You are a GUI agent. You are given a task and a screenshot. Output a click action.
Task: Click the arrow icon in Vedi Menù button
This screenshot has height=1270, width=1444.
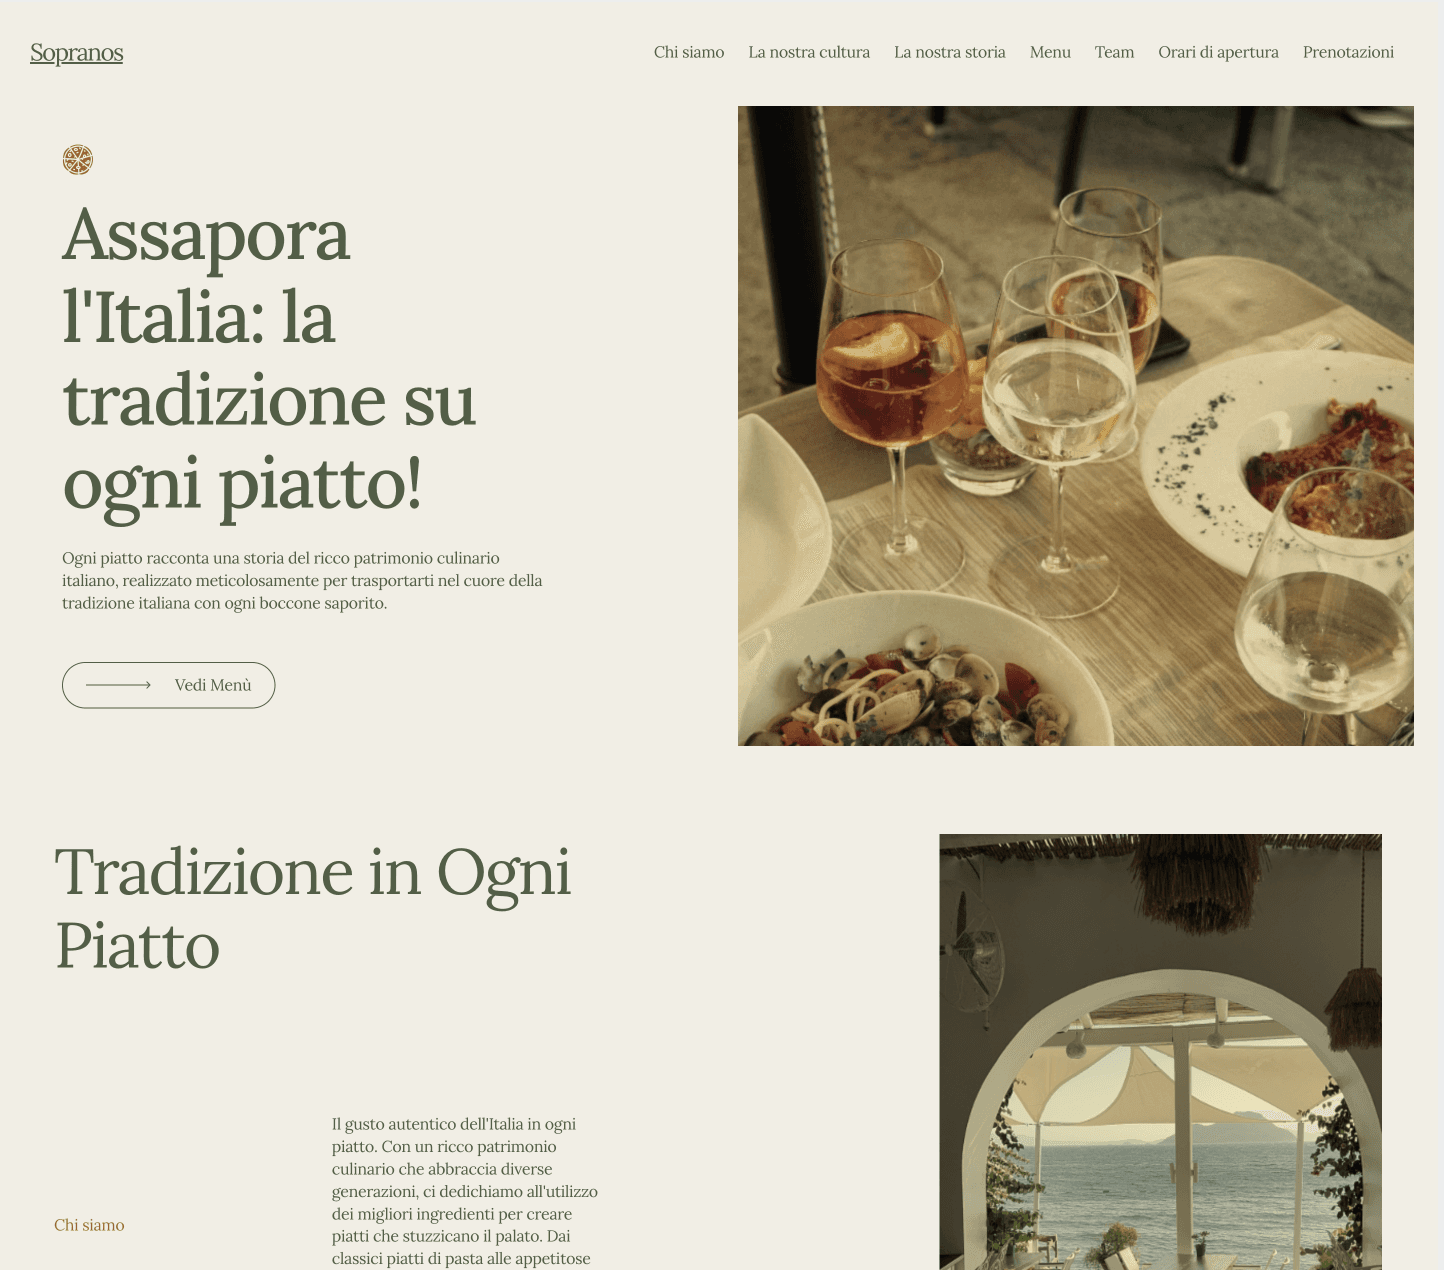118,685
